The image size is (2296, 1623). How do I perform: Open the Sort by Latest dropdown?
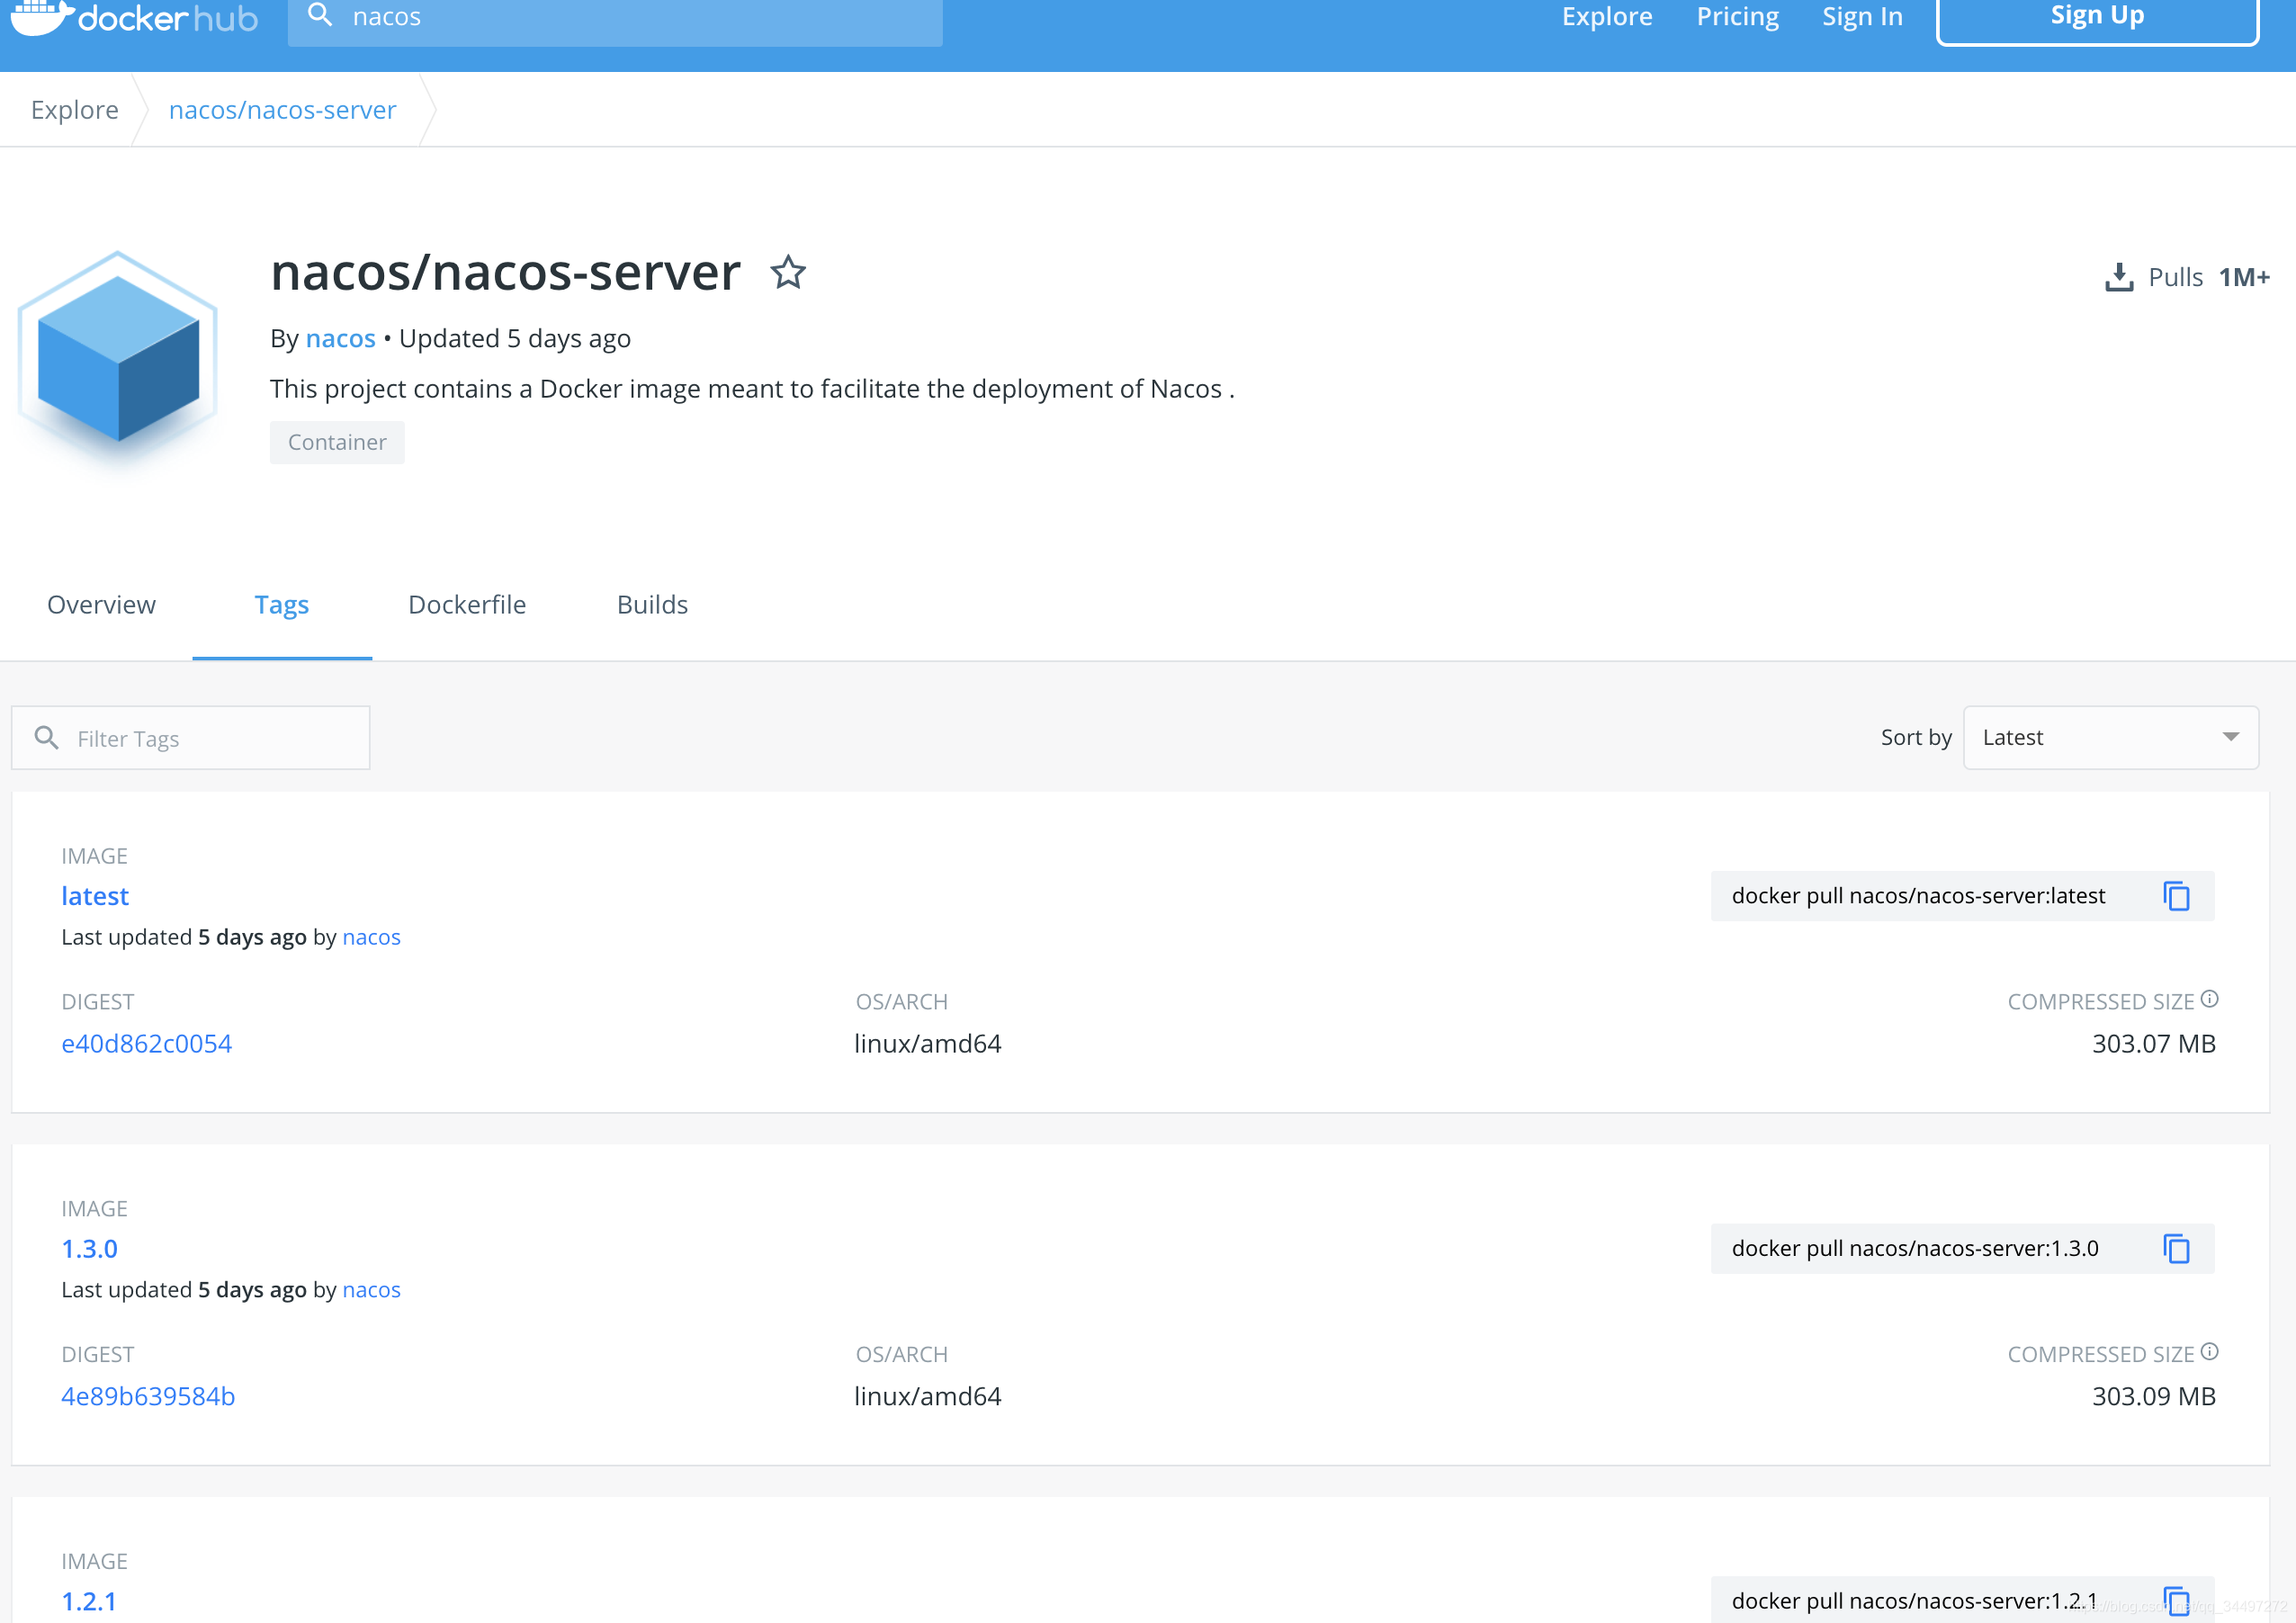pyautogui.click(x=2110, y=738)
